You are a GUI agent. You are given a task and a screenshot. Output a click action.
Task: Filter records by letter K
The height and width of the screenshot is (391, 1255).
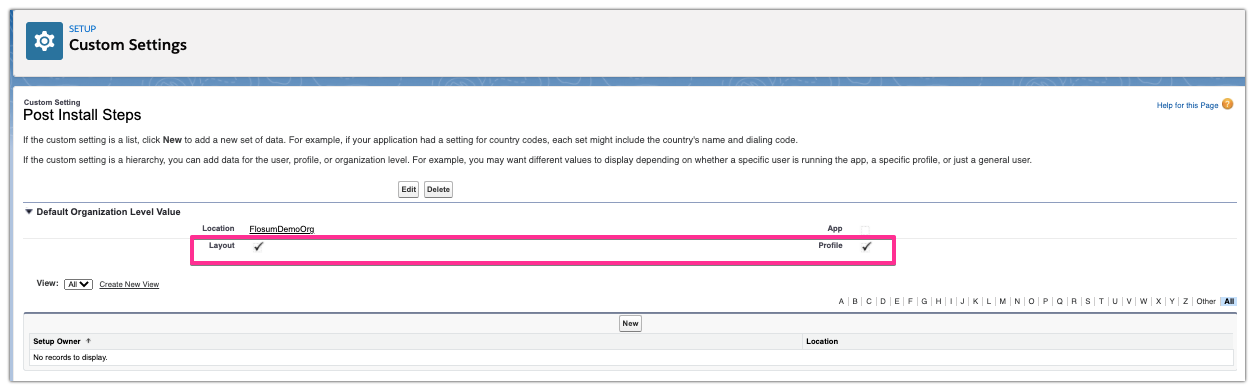click(x=975, y=301)
